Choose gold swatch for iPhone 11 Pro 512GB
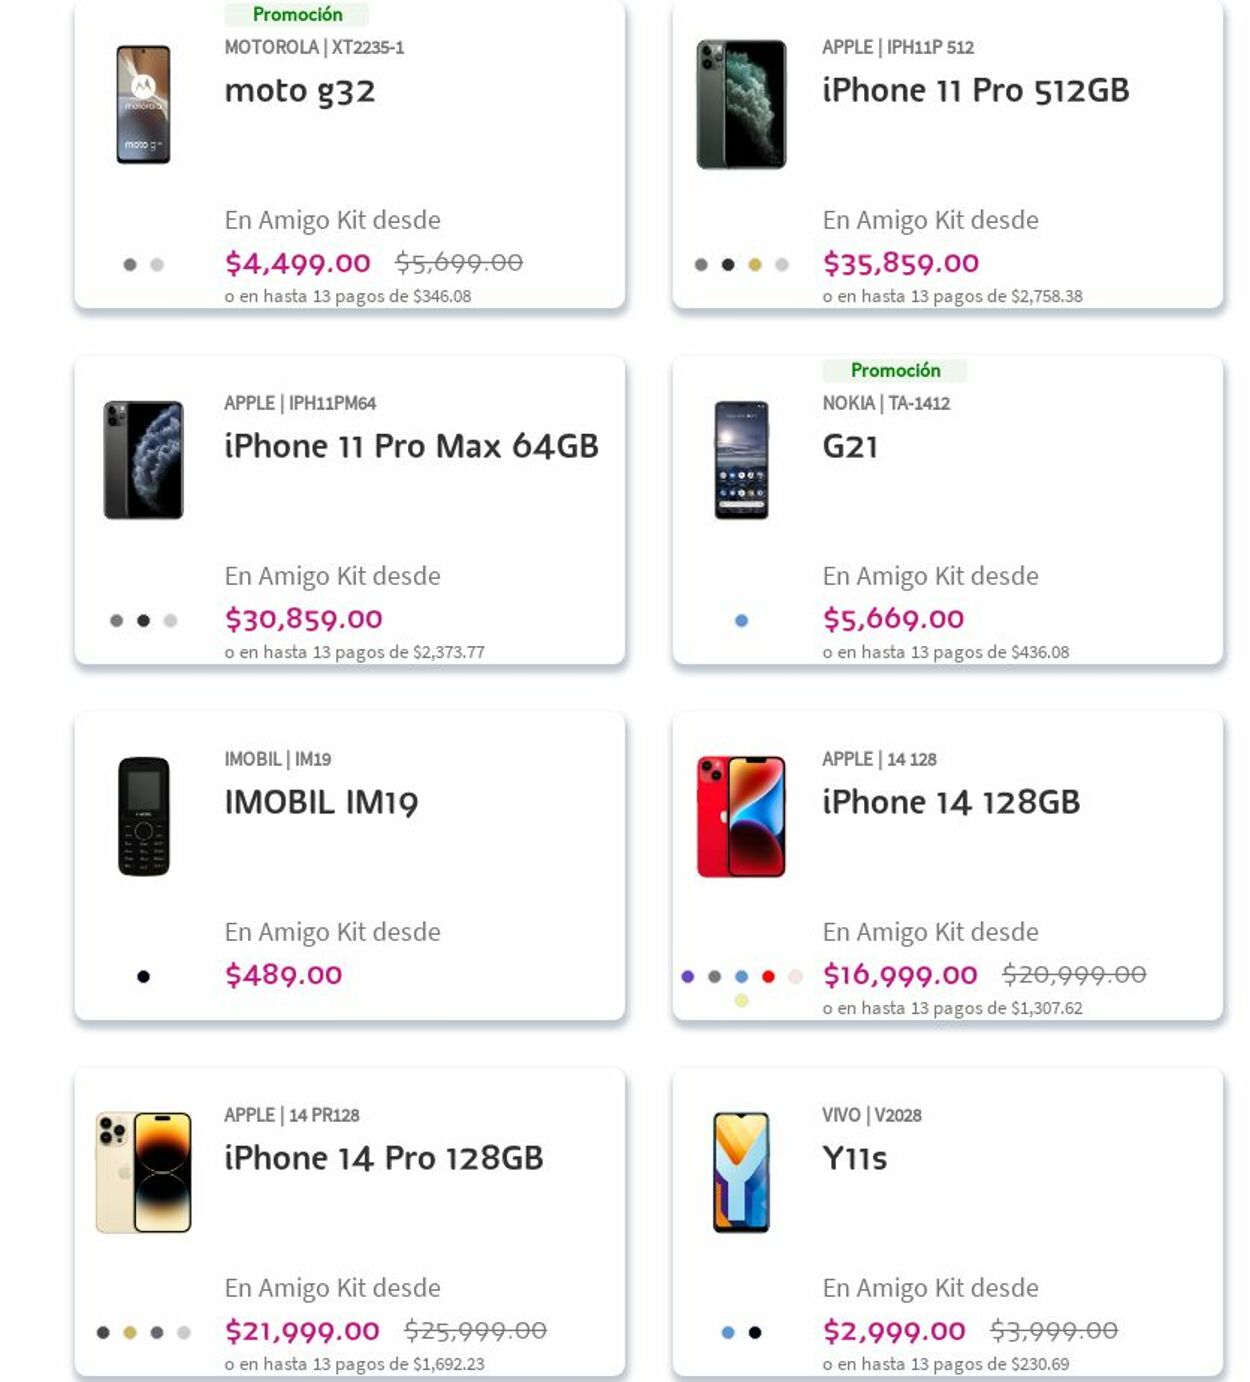The image size is (1250, 1382). (755, 264)
